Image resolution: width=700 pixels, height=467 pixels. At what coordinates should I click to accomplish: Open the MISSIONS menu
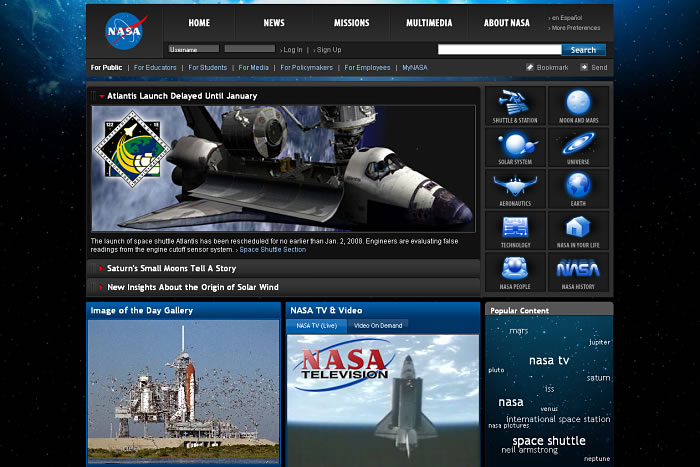[351, 23]
